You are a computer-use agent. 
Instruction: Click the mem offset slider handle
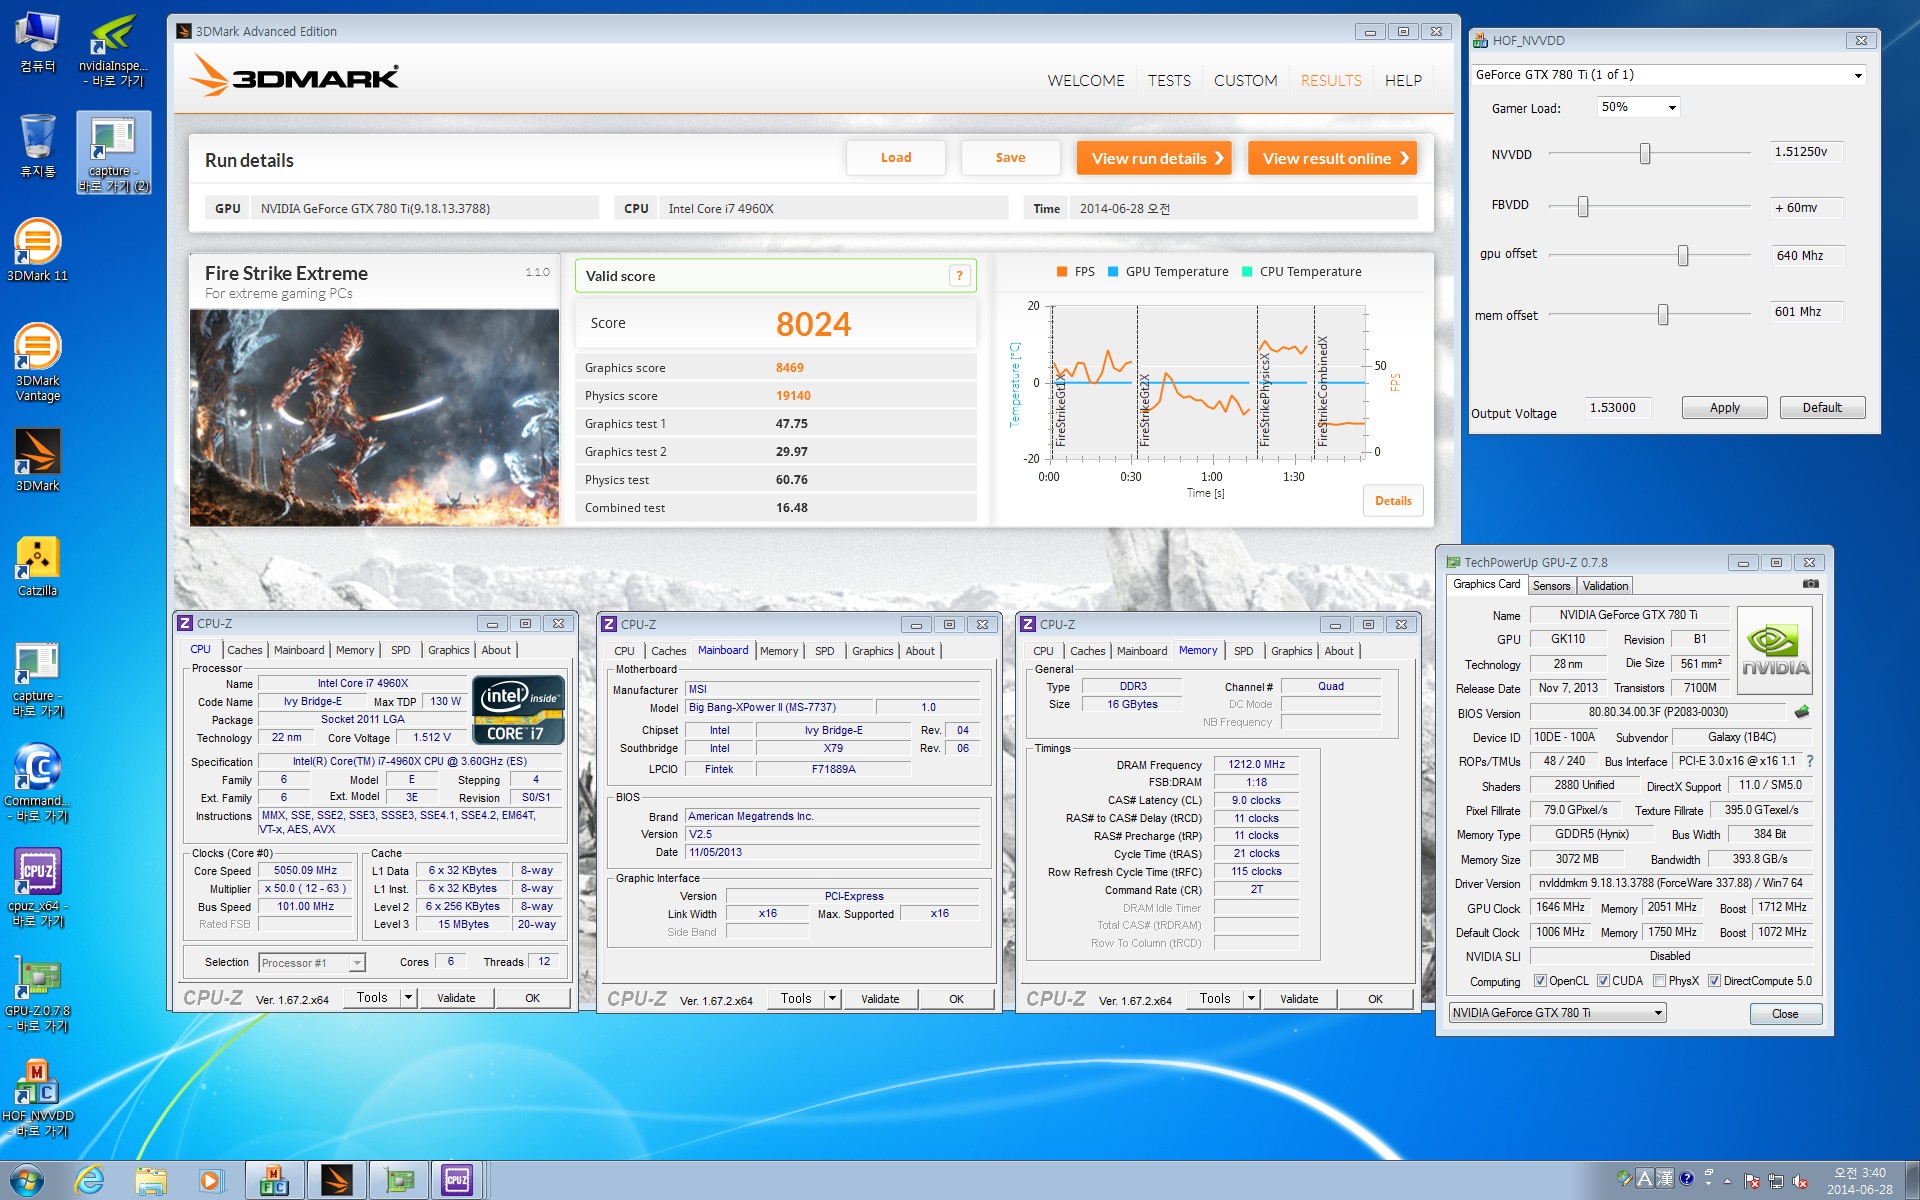point(1663,314)
